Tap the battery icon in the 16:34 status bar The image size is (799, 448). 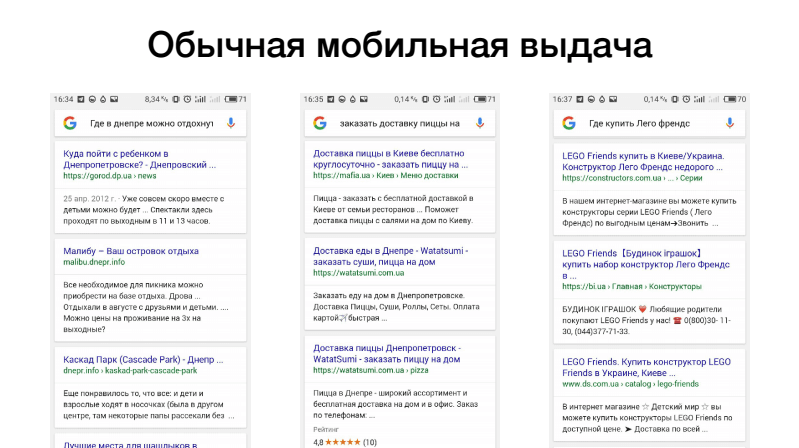pyautogui.click(x=231, y=99)
